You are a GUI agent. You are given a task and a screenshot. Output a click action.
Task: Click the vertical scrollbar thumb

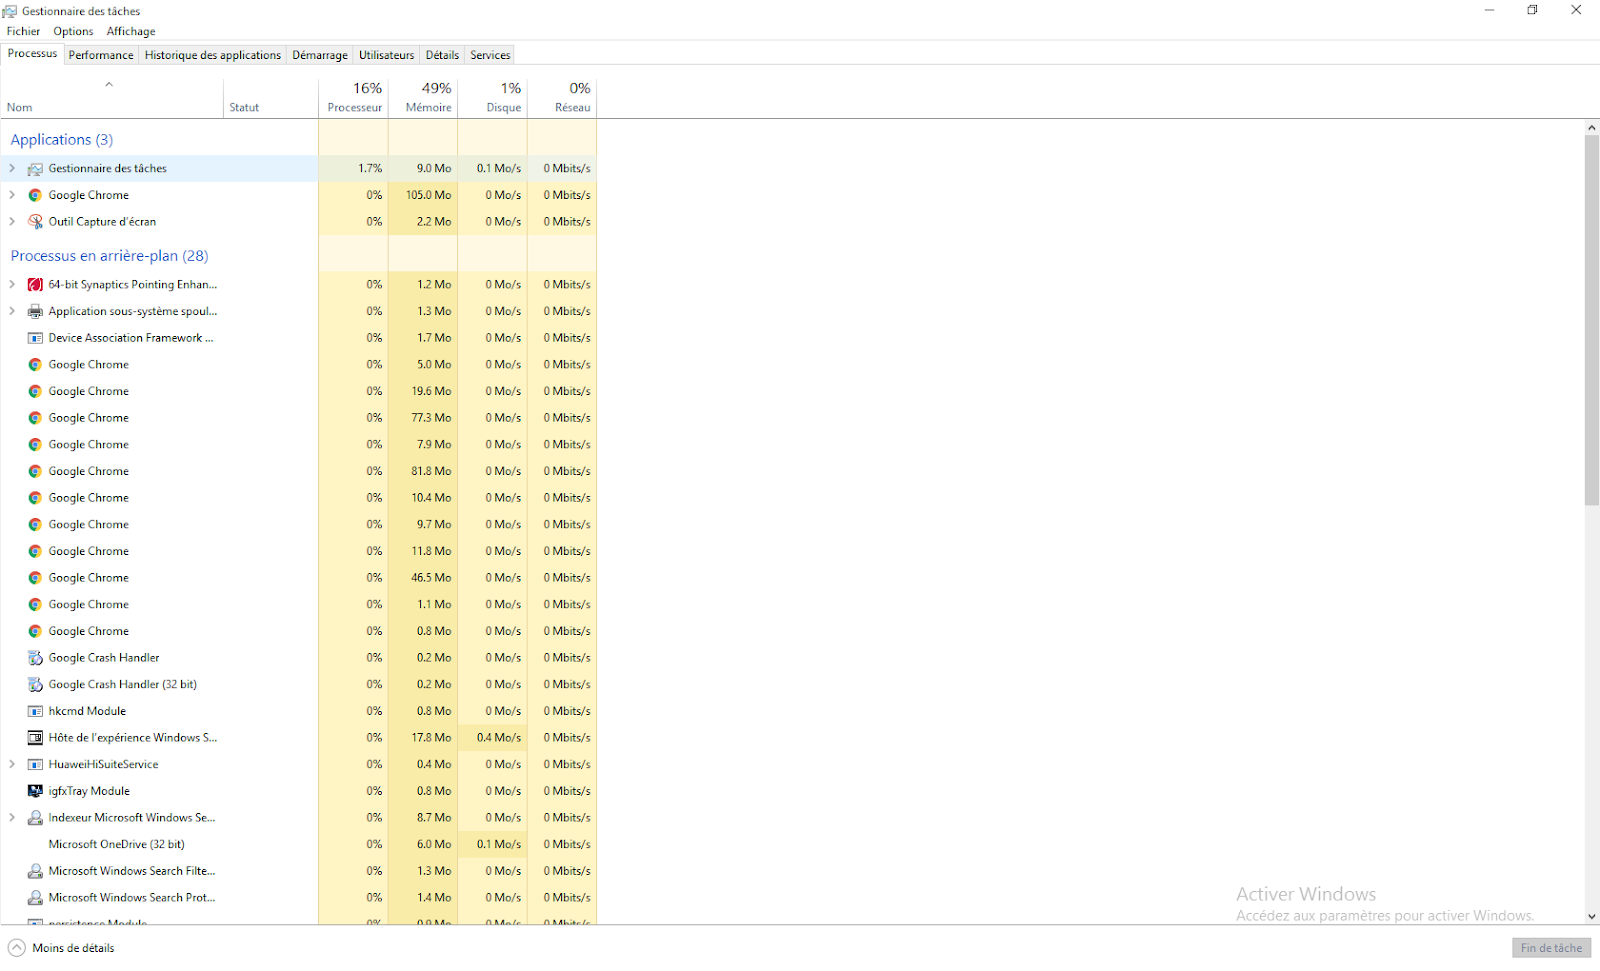click(x=1591, y=320)
